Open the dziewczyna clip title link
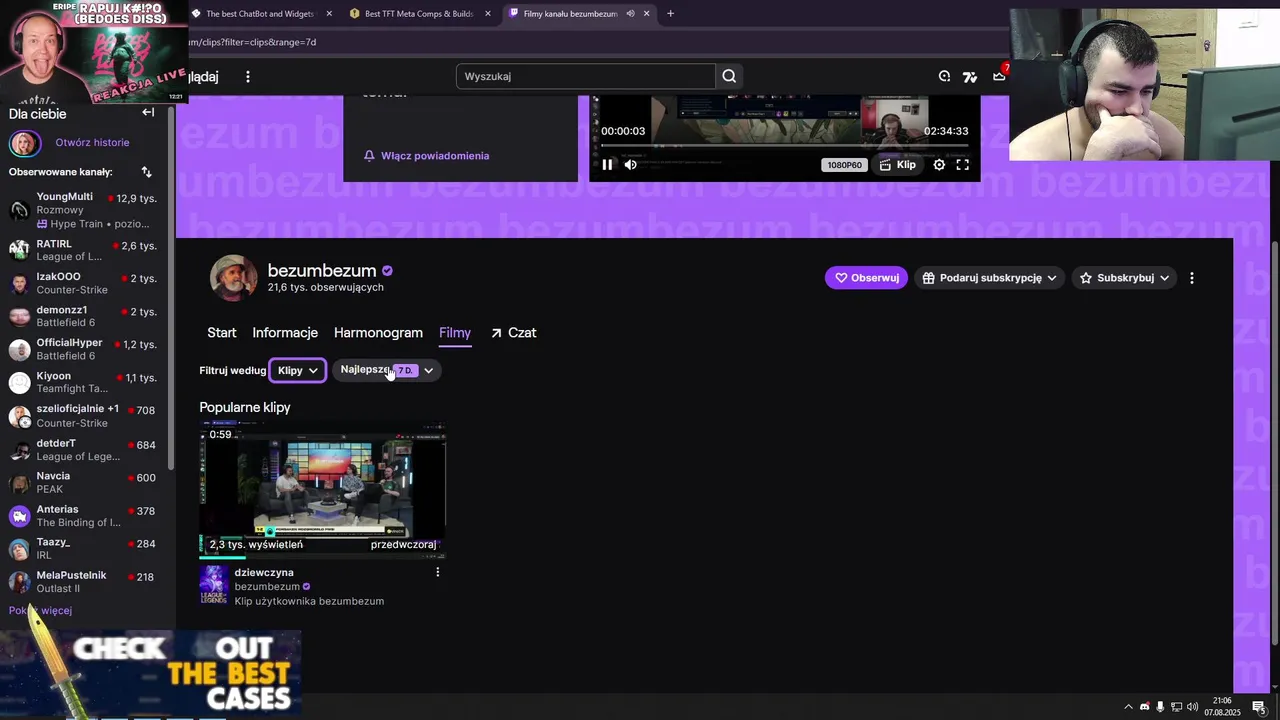The image size is (1280, 720). pyautogui.click(x=264, y=573)
